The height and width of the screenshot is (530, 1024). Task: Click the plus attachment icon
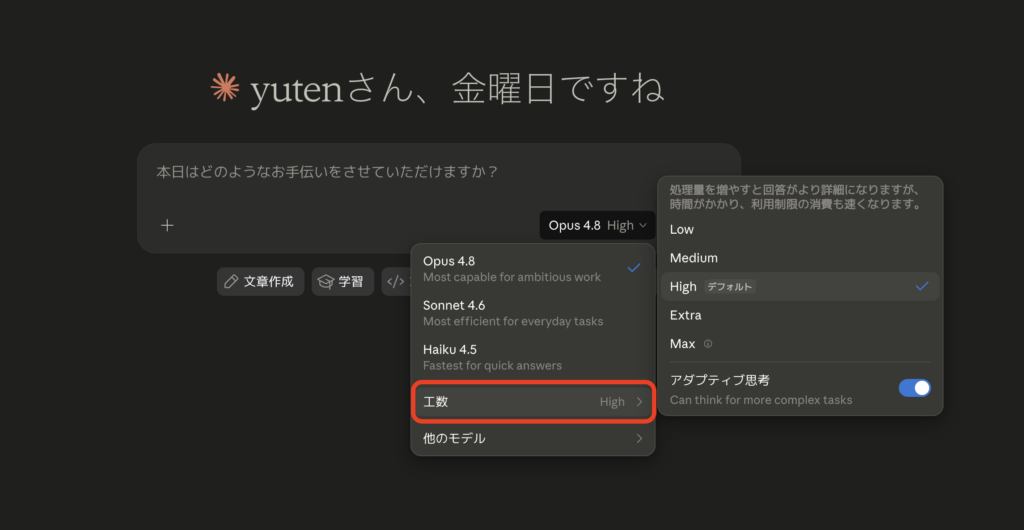(167, 225)
